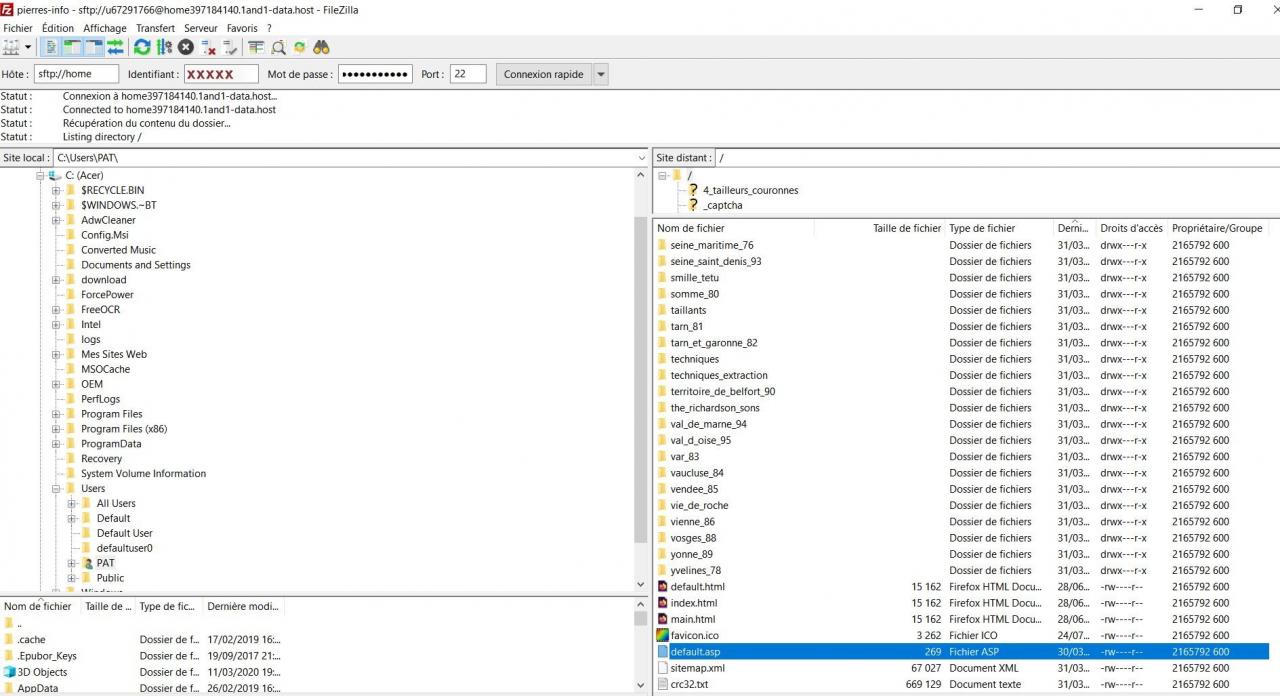Image resolution: width=1280 pixels, height=696 pixels.
Task: Open the Site Manager dropdown arrow
Action: [x=28, y=47]
